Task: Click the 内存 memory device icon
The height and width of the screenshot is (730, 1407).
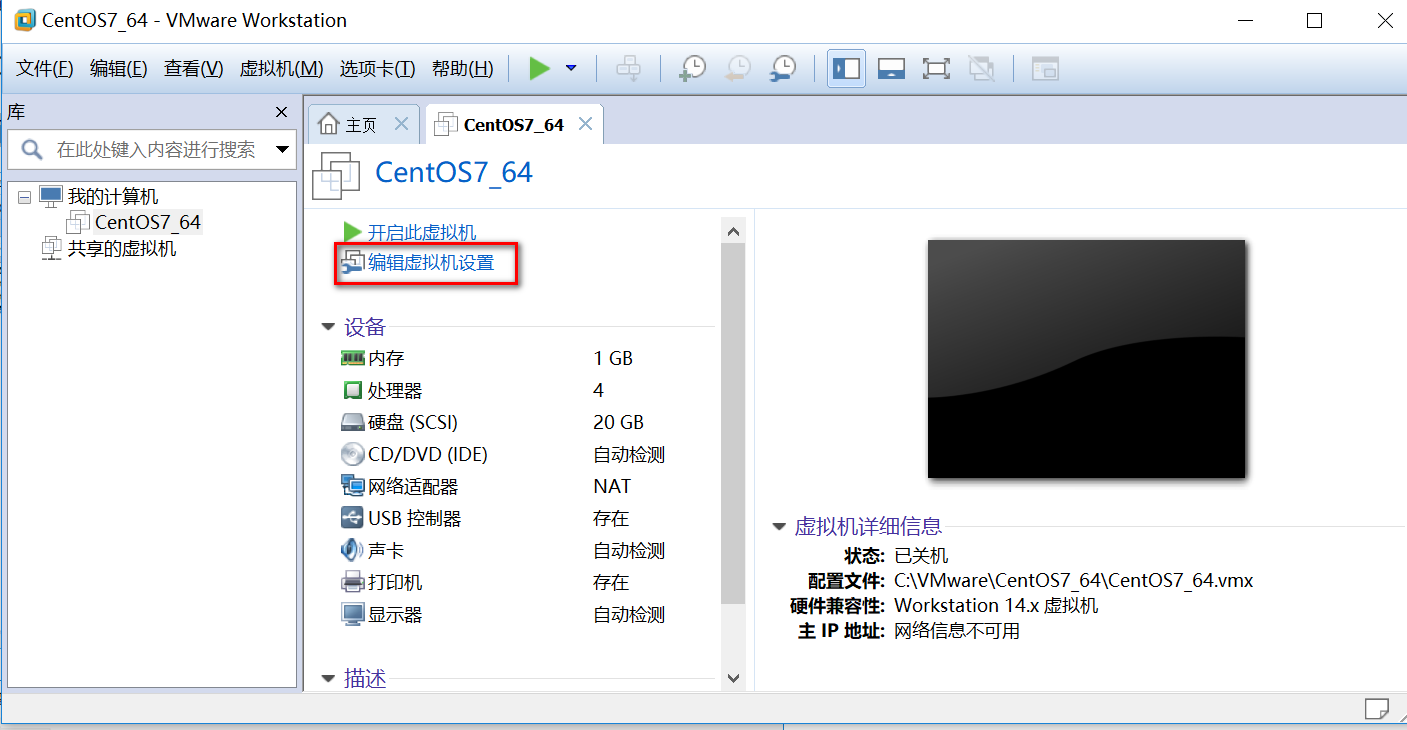Action: [x=352, y=358]
